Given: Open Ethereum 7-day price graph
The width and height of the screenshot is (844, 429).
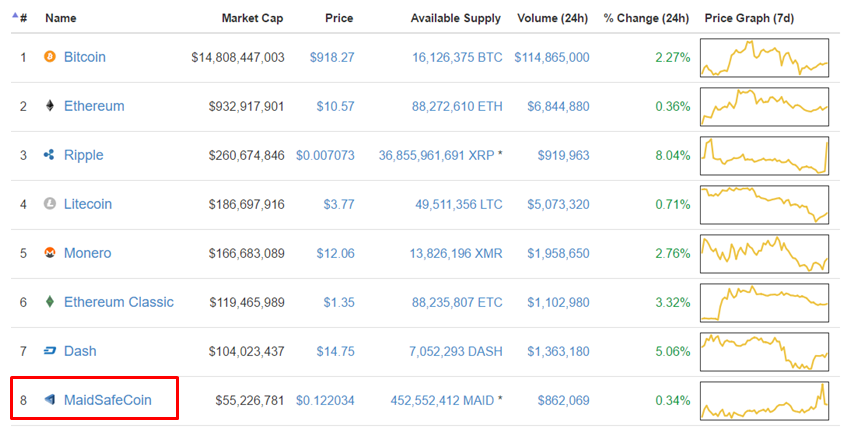Looking at the screenshot, I should (x=764, y=107).
